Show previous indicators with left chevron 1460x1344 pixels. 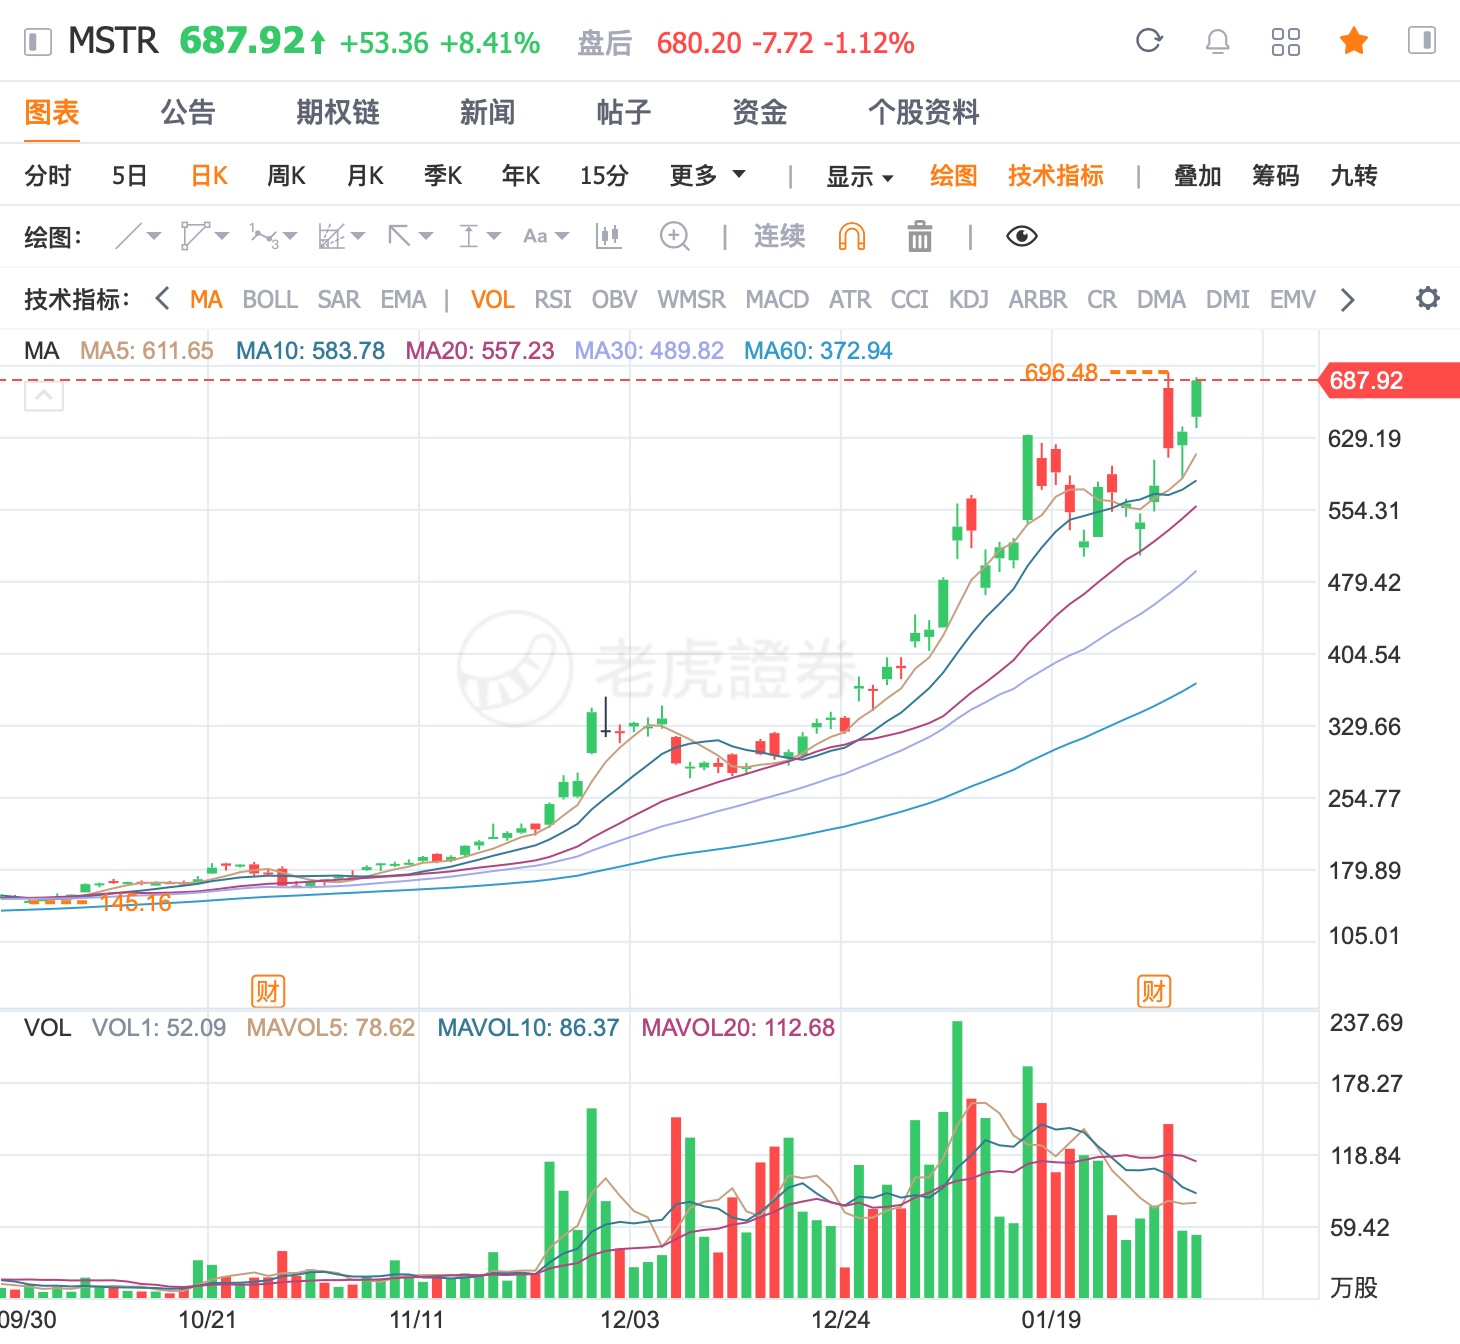[162, 298]
